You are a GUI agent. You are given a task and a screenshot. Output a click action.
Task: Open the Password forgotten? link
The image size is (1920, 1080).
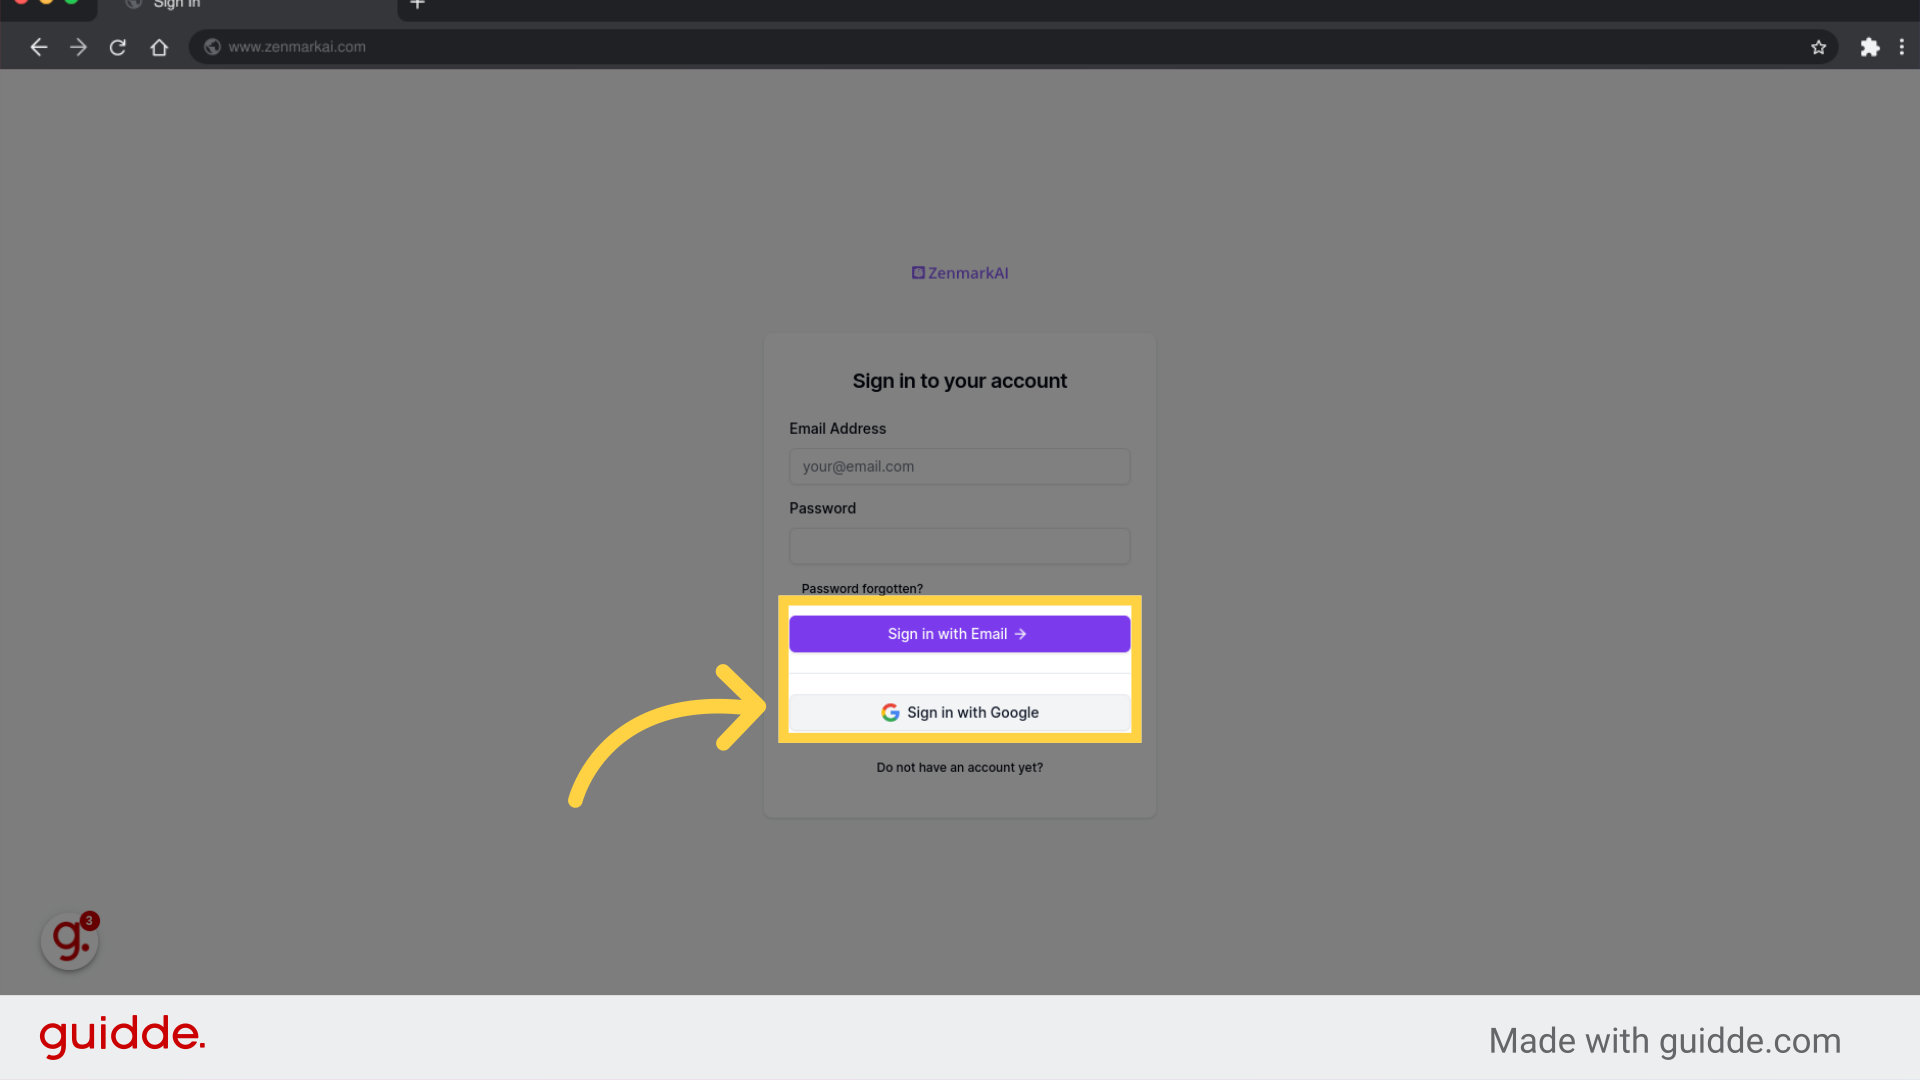862,589
